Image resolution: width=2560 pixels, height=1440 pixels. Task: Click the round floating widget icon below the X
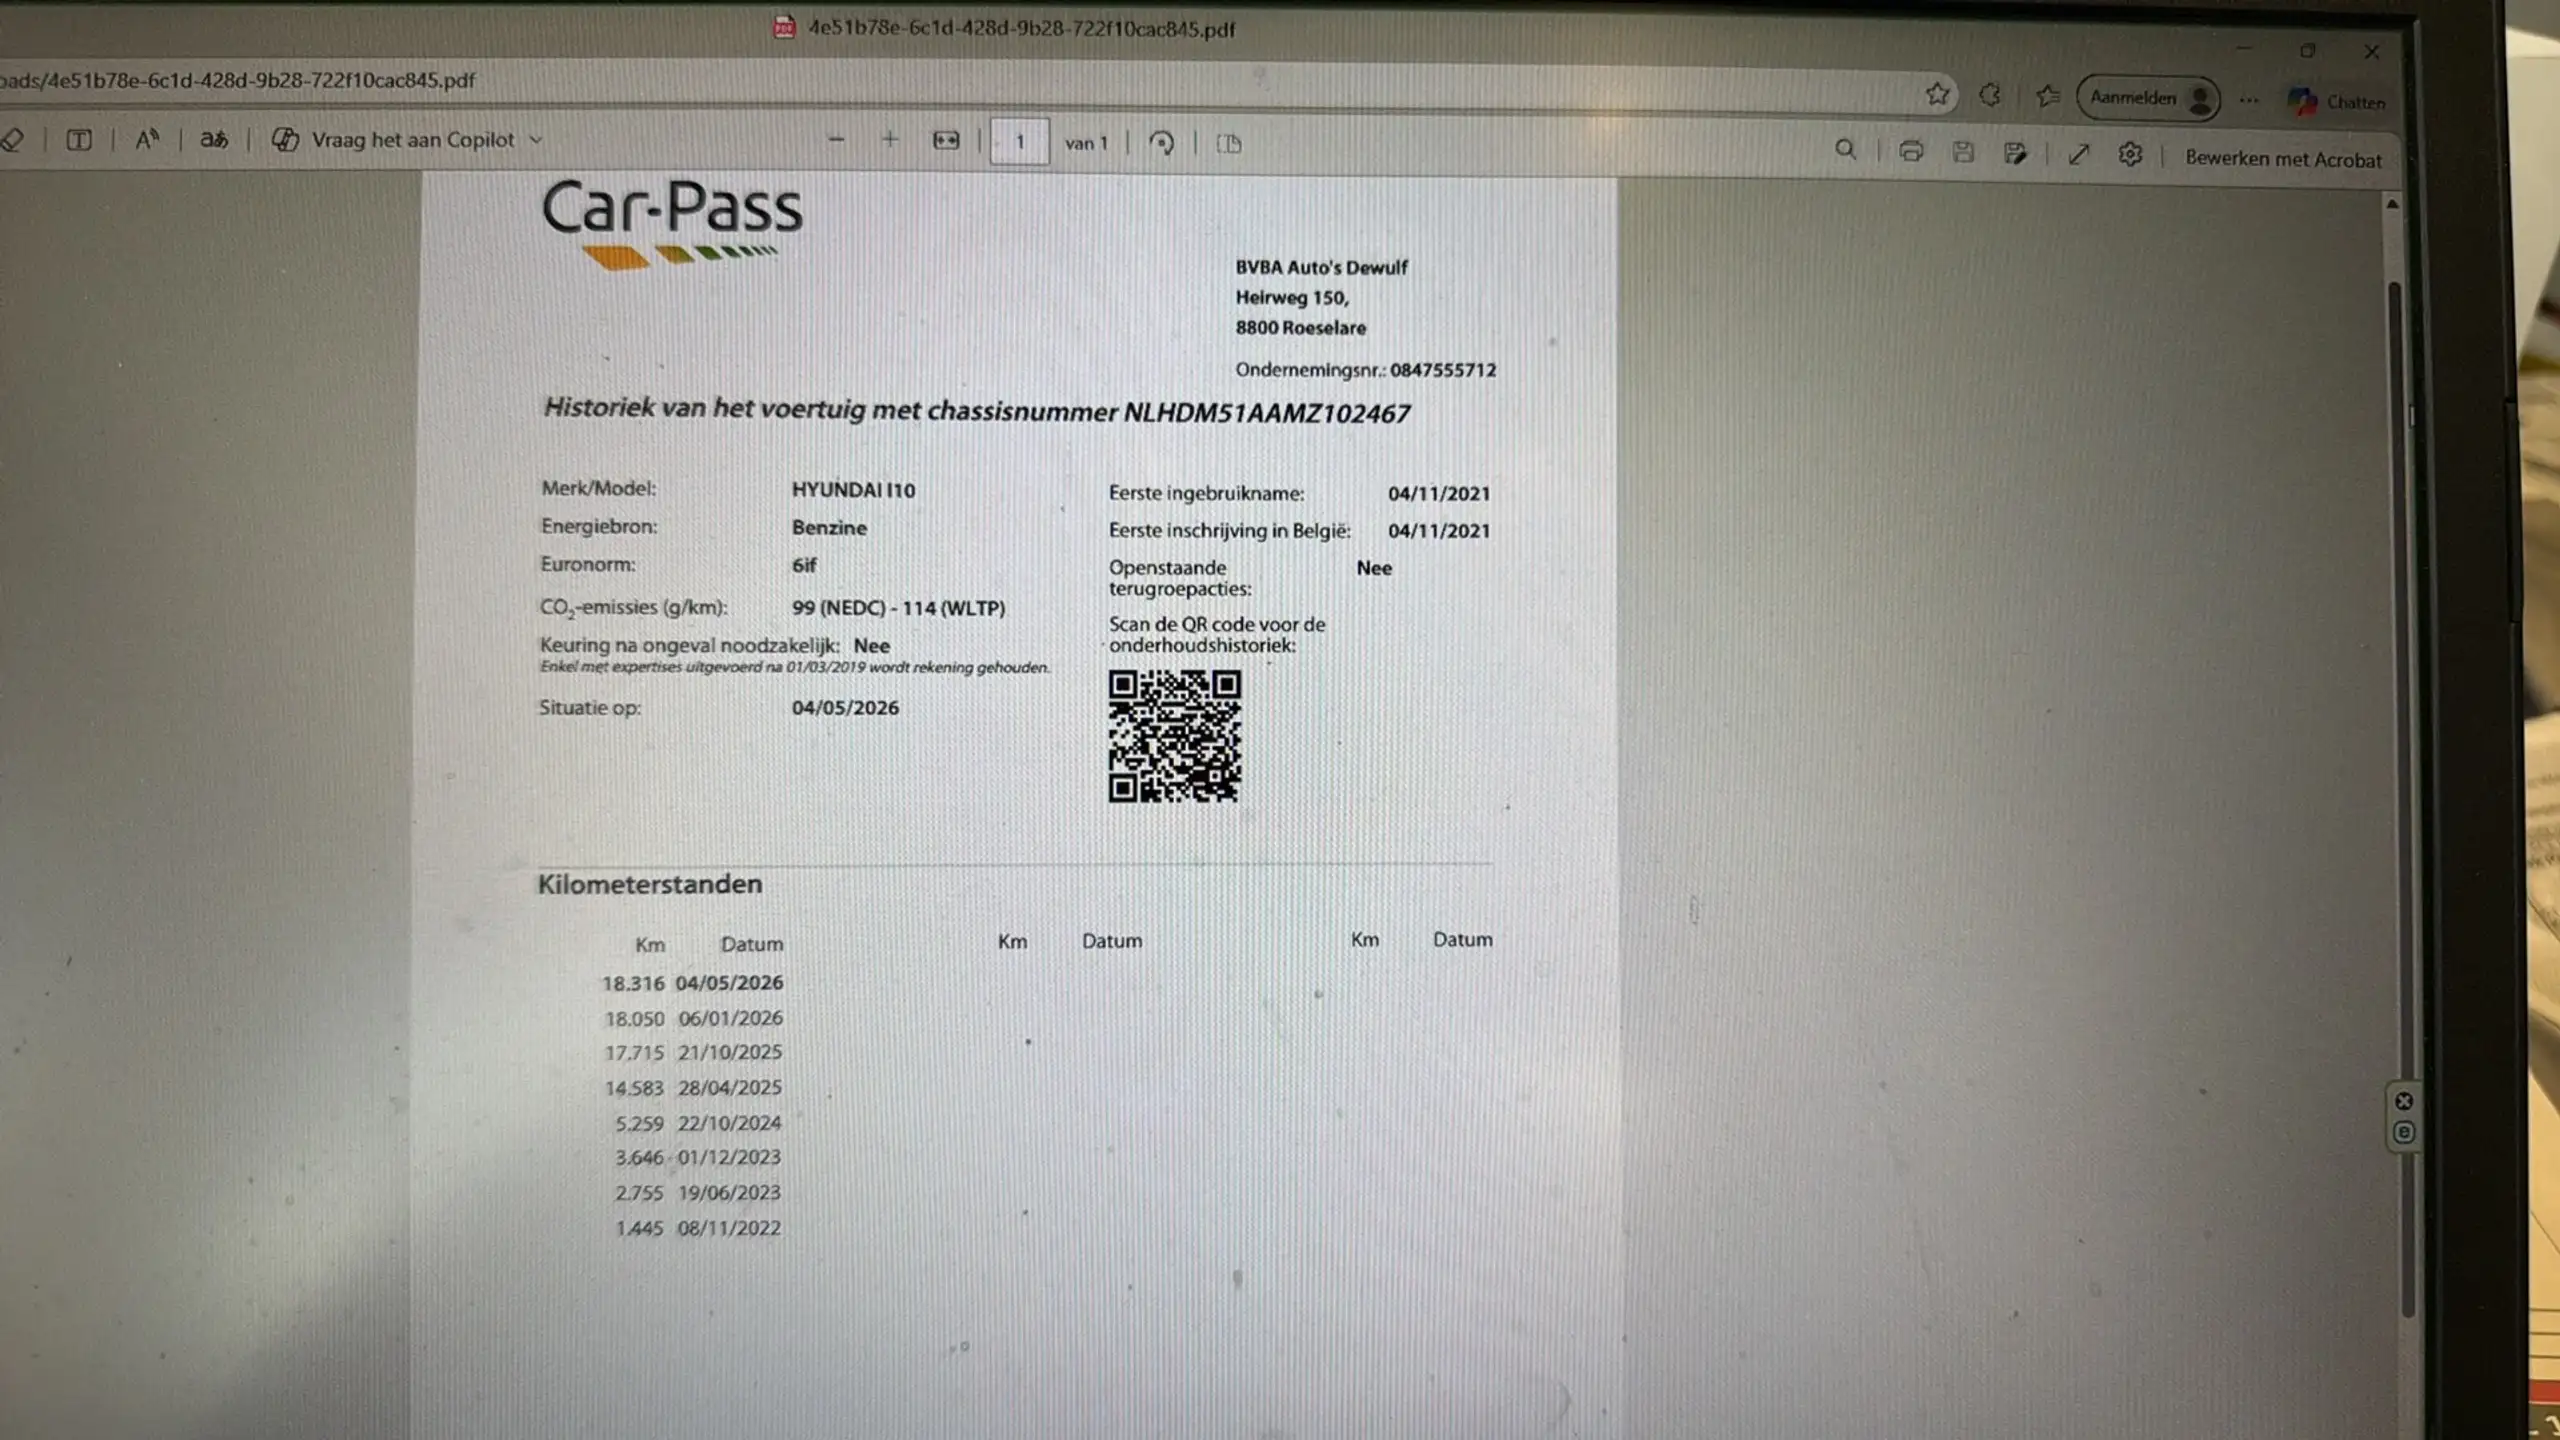coord(2404,1132)
